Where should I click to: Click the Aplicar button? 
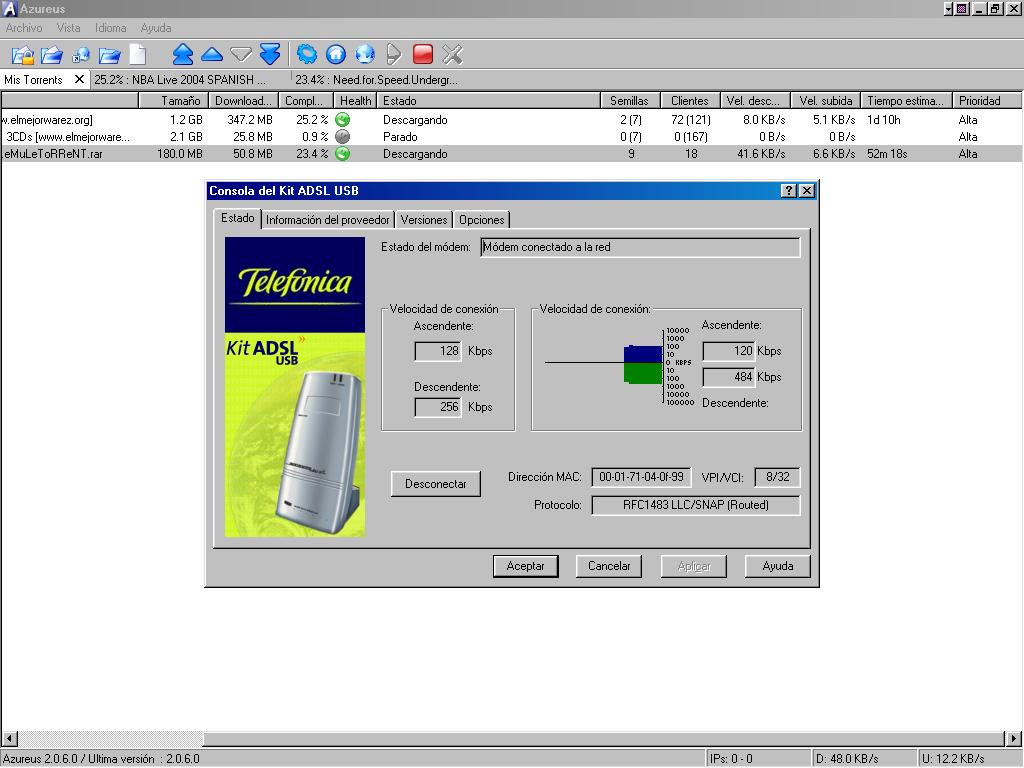point(694,566)
